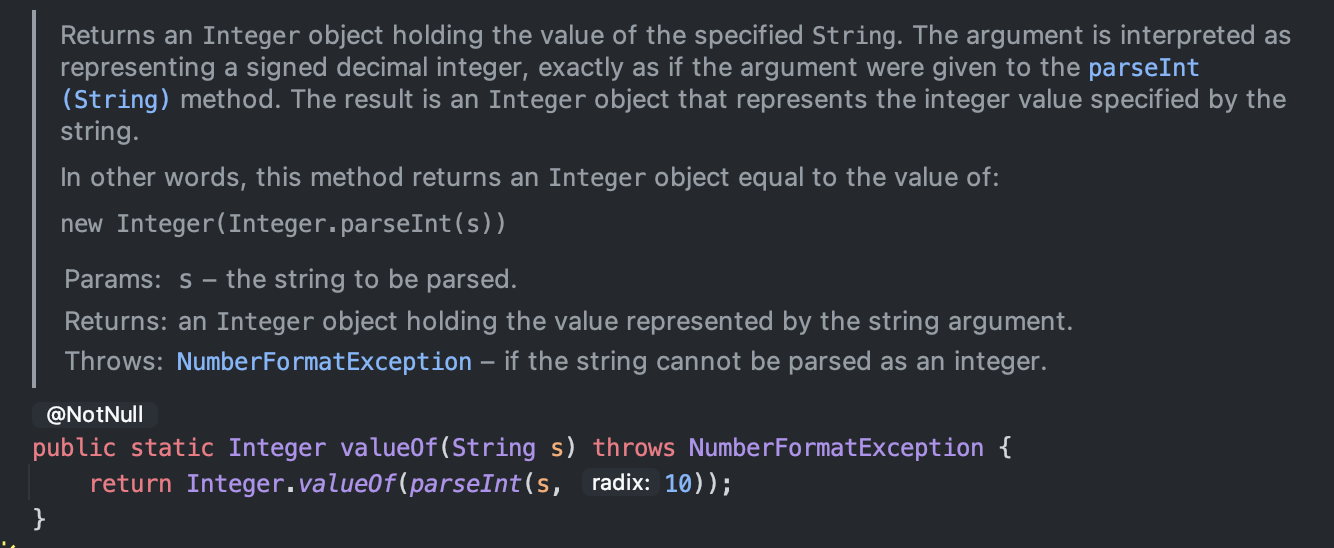Image resolution: width=1334 pixels, height=548 pixels.
Task: Click the String parameter type
Action: tap(492, 447)
